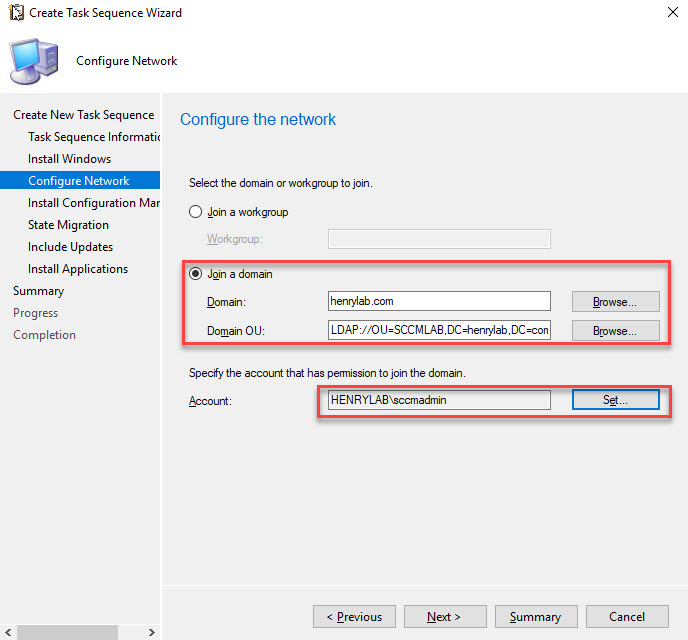
Task: Select the Join a domain option
Action: tap(196, 274)
